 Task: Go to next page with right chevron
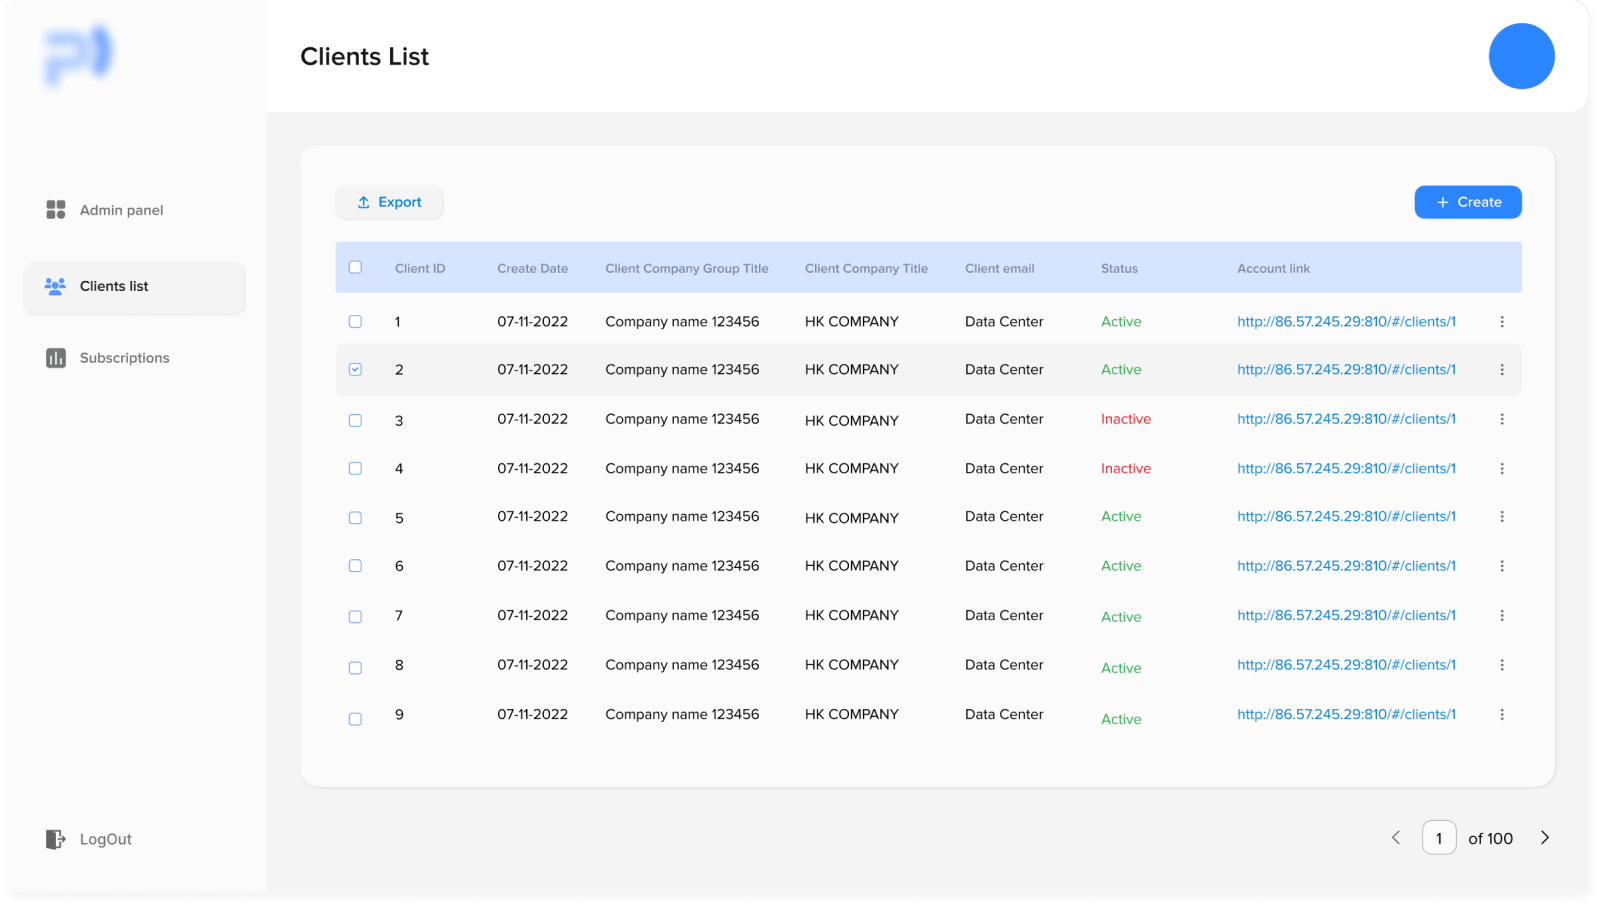click(x=1544, y=838)
